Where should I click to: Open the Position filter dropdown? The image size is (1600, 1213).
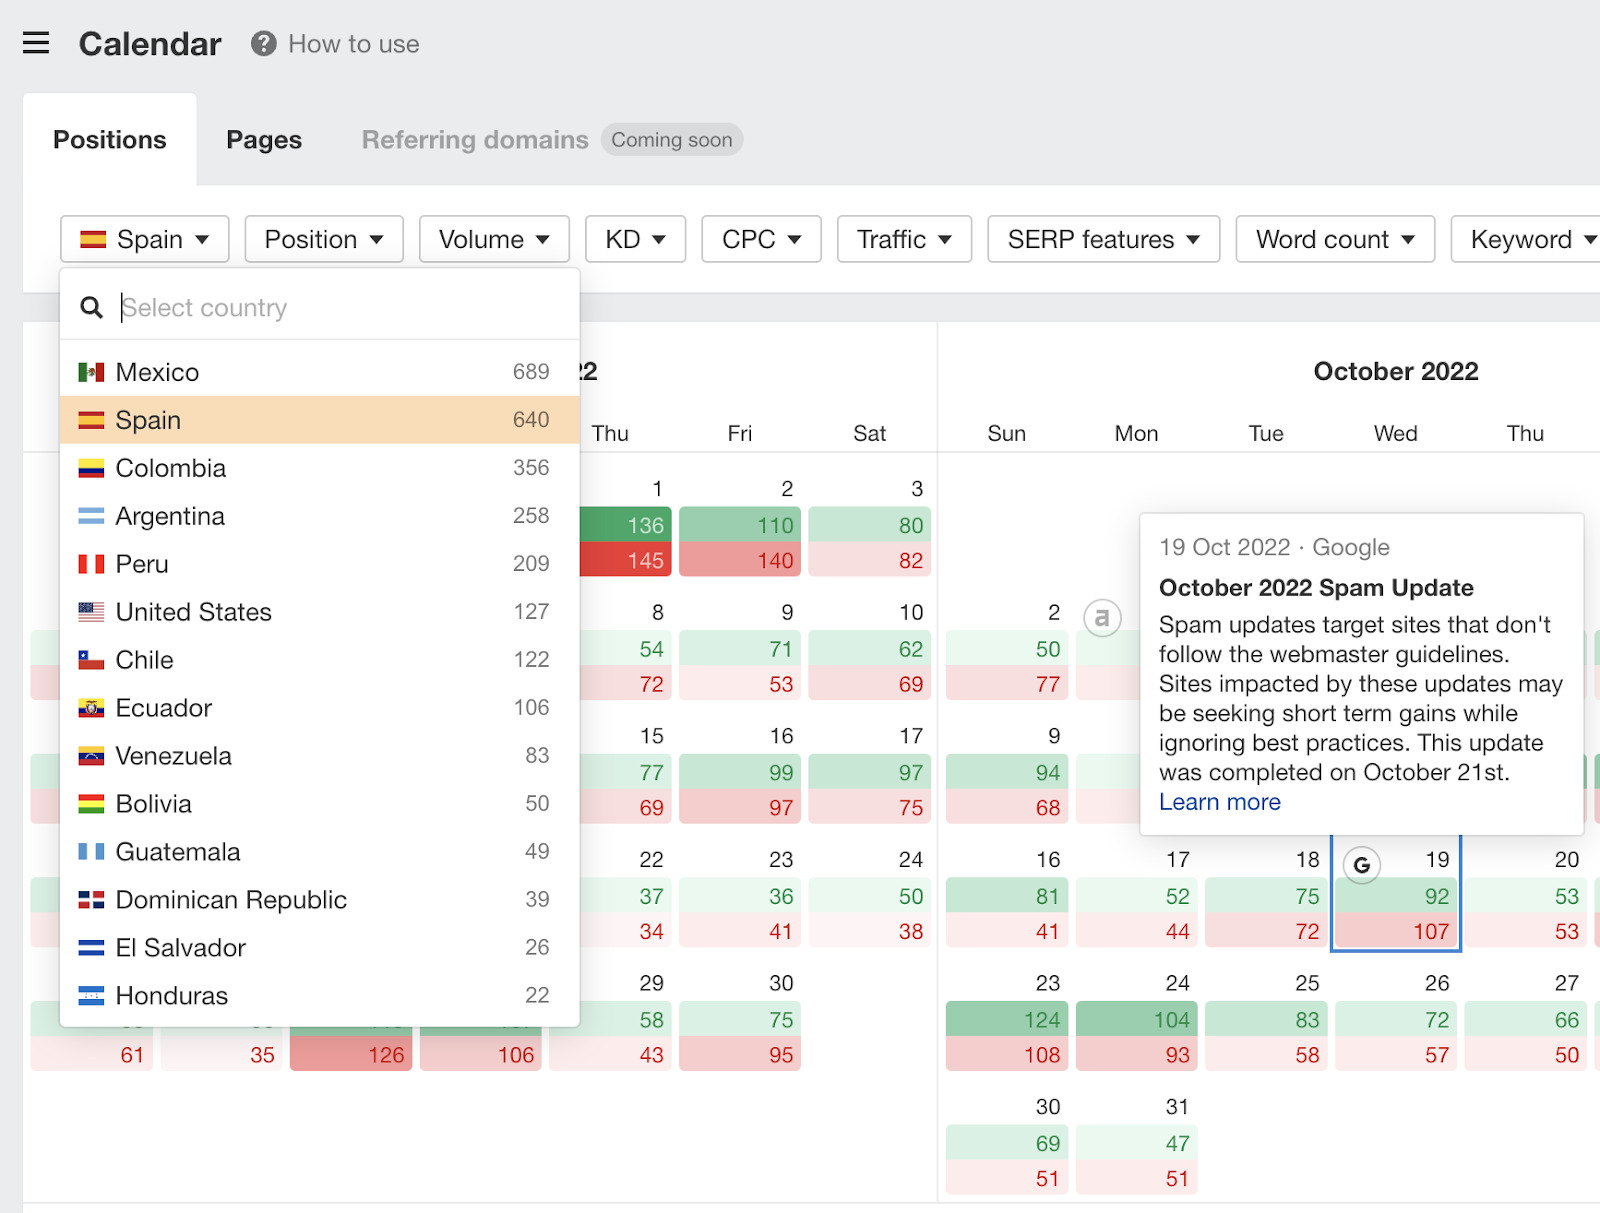tap(323, 239)
